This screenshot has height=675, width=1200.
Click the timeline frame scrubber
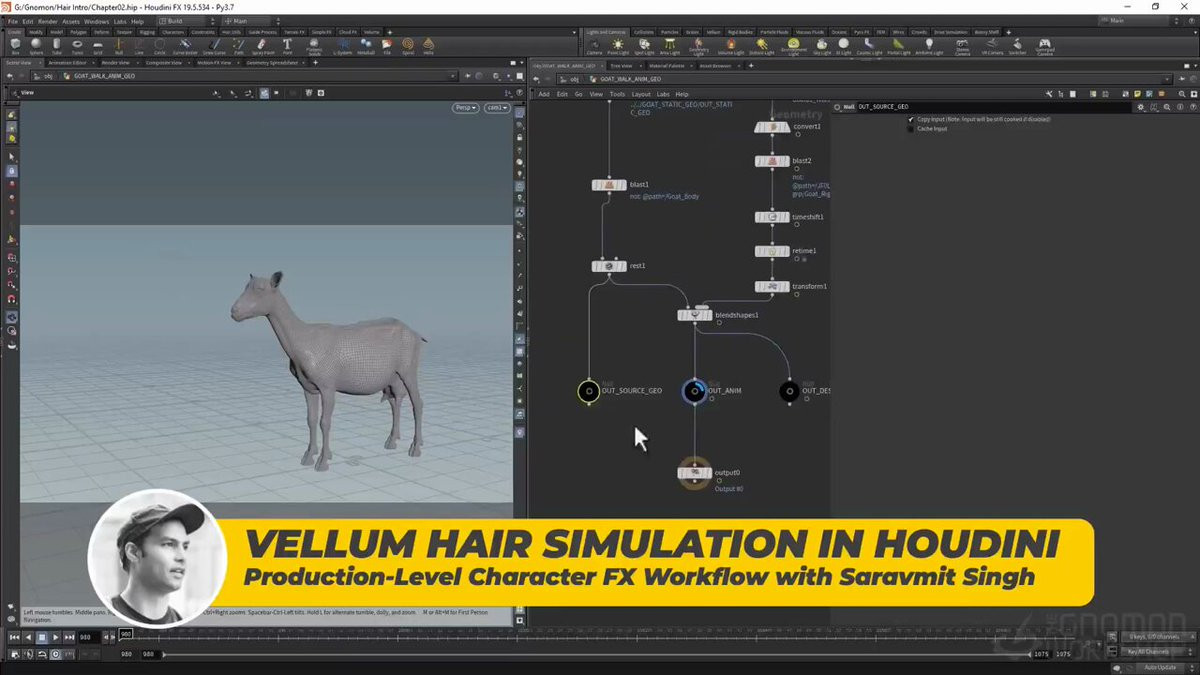click(125, 634)
